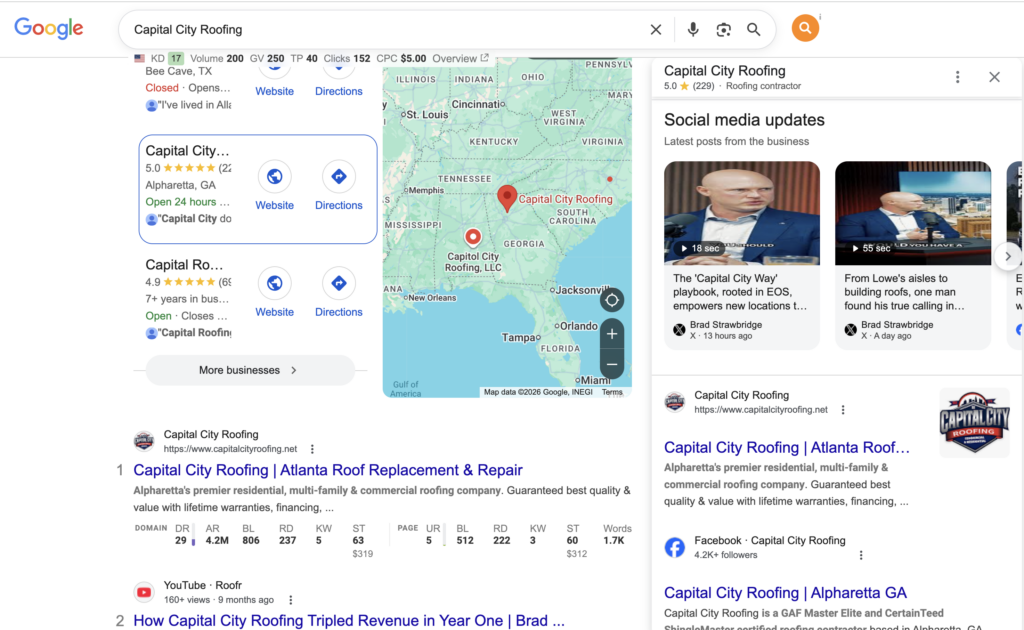Open How Capital City Roofing Tripled Revenue video
The height and width of the screenshot is (630, 1024).
click(349, 620)
